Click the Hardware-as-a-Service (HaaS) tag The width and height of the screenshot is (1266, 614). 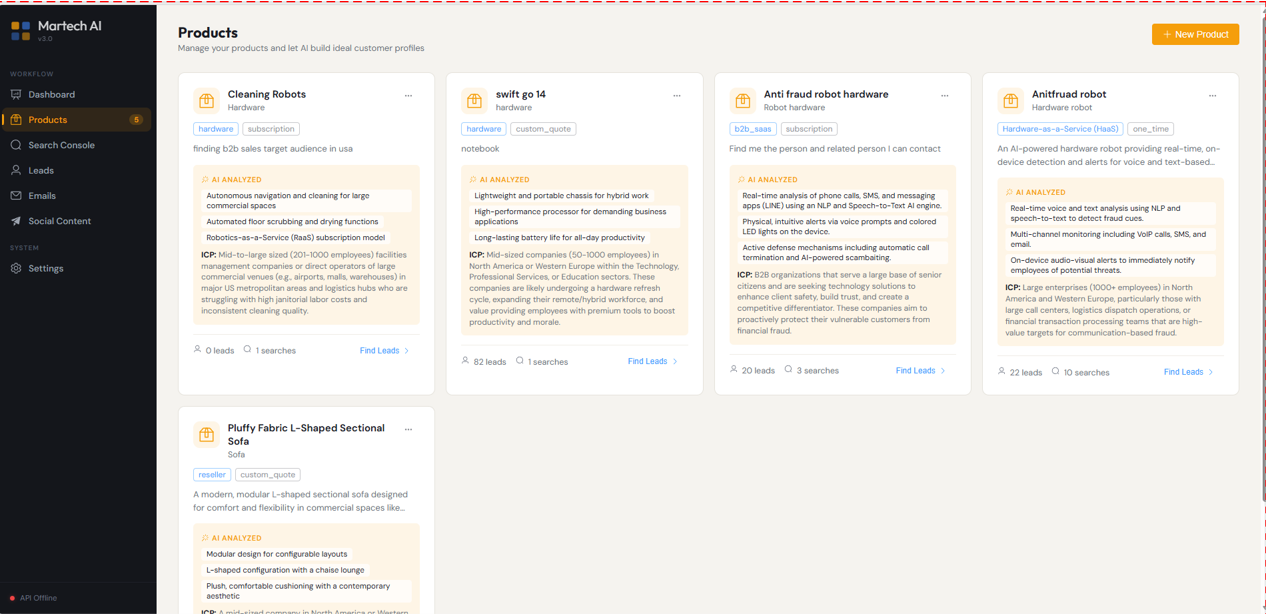pyautogui.click(x=1060, y=129)
